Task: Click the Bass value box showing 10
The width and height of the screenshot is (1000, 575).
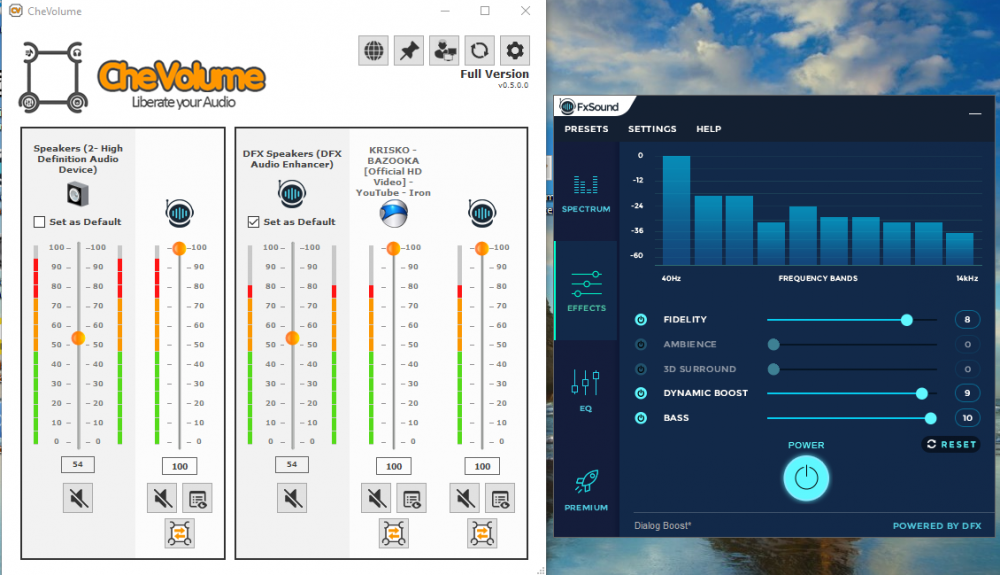Action: click(967, 418)
